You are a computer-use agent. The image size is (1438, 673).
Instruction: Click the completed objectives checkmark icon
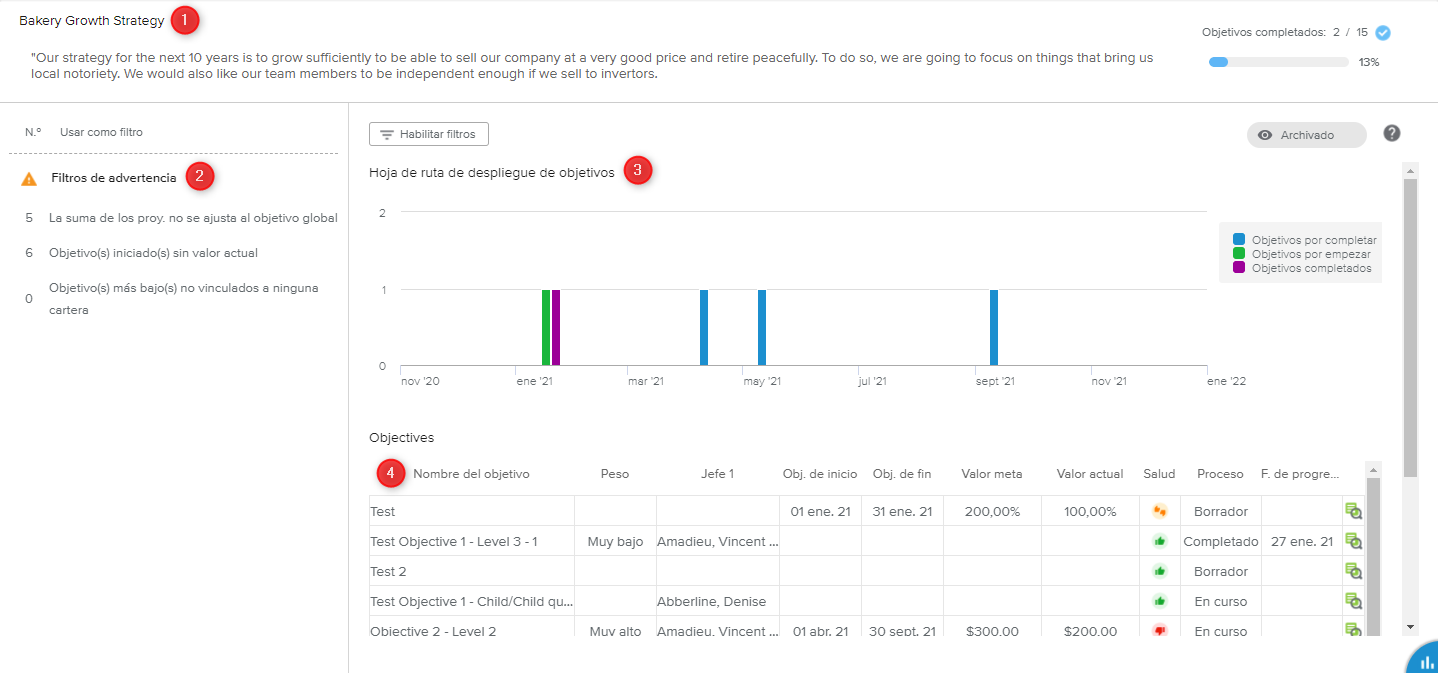coord(1383,33)
